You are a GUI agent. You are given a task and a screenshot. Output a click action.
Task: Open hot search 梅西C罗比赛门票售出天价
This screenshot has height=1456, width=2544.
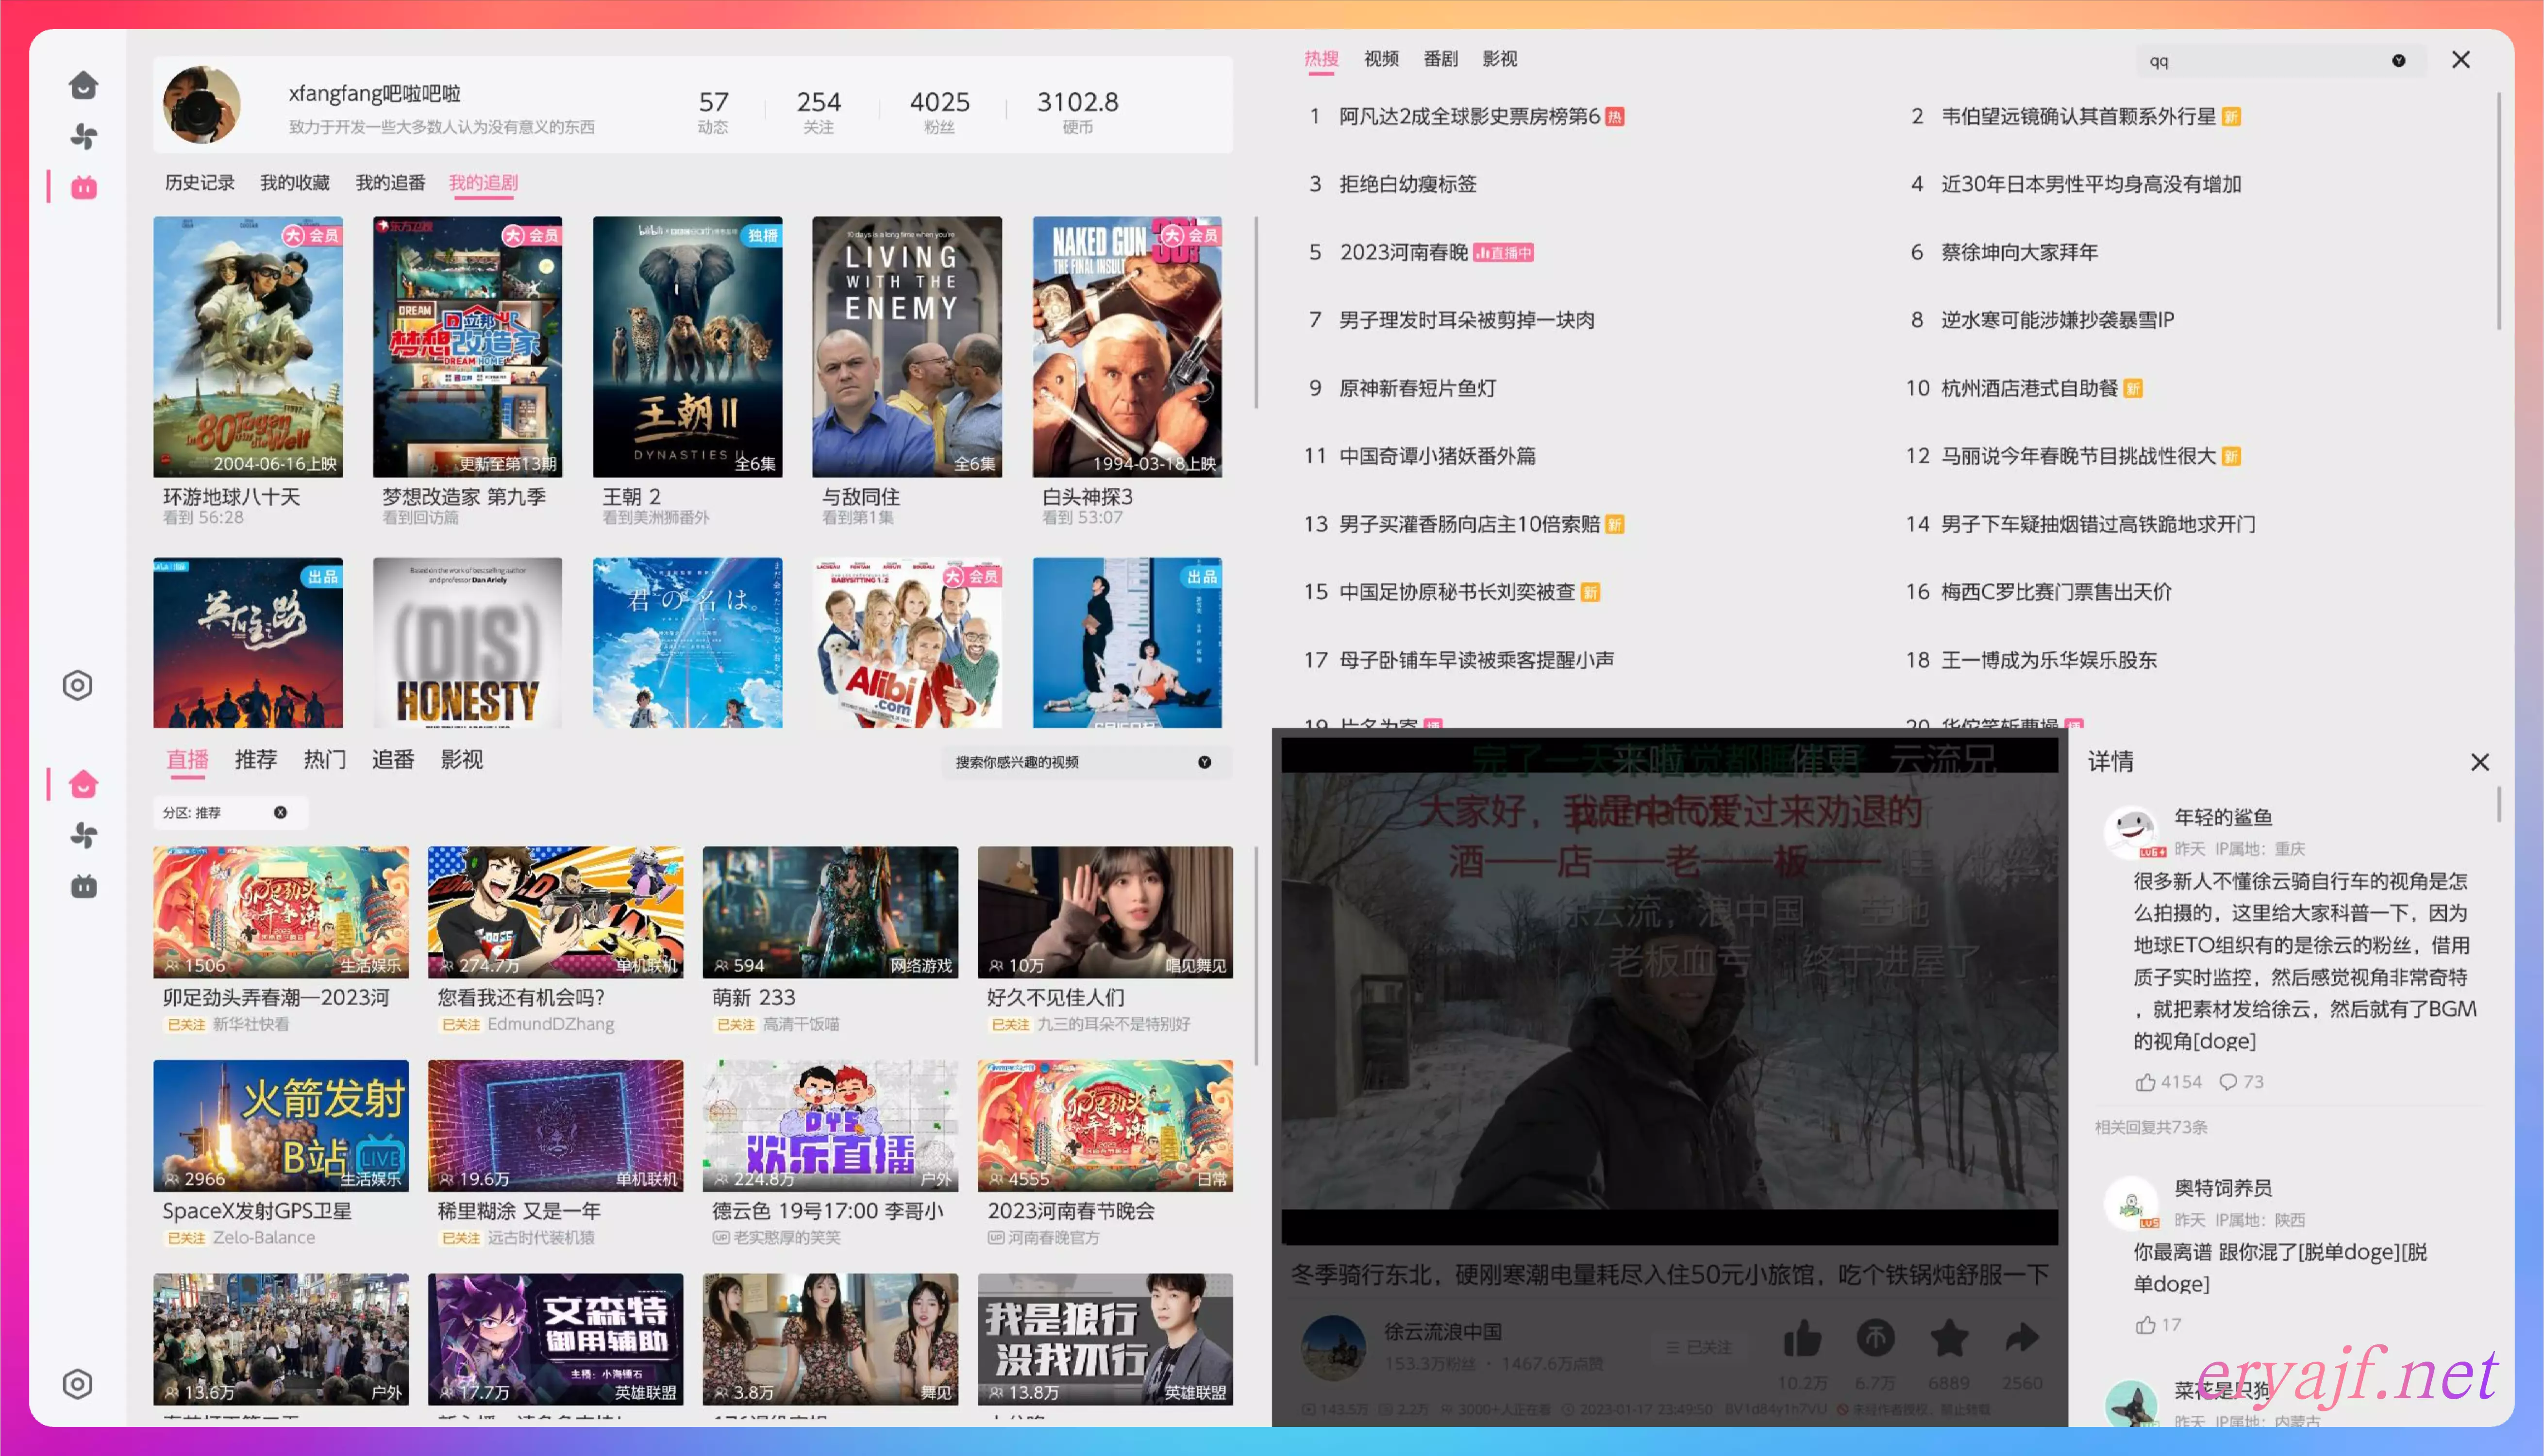[x=2056, y=592]
